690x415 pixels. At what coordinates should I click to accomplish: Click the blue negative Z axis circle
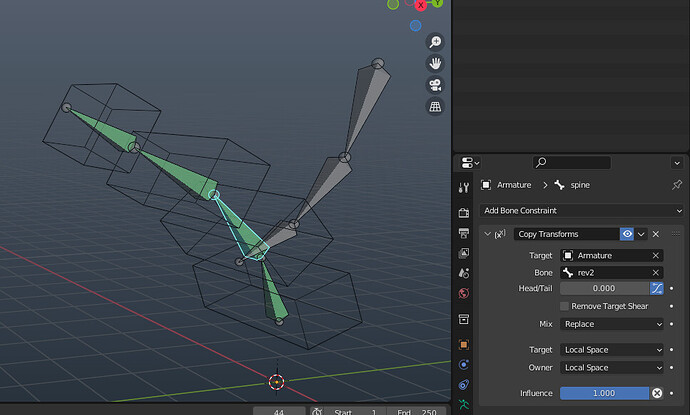[x=415, y=26]
